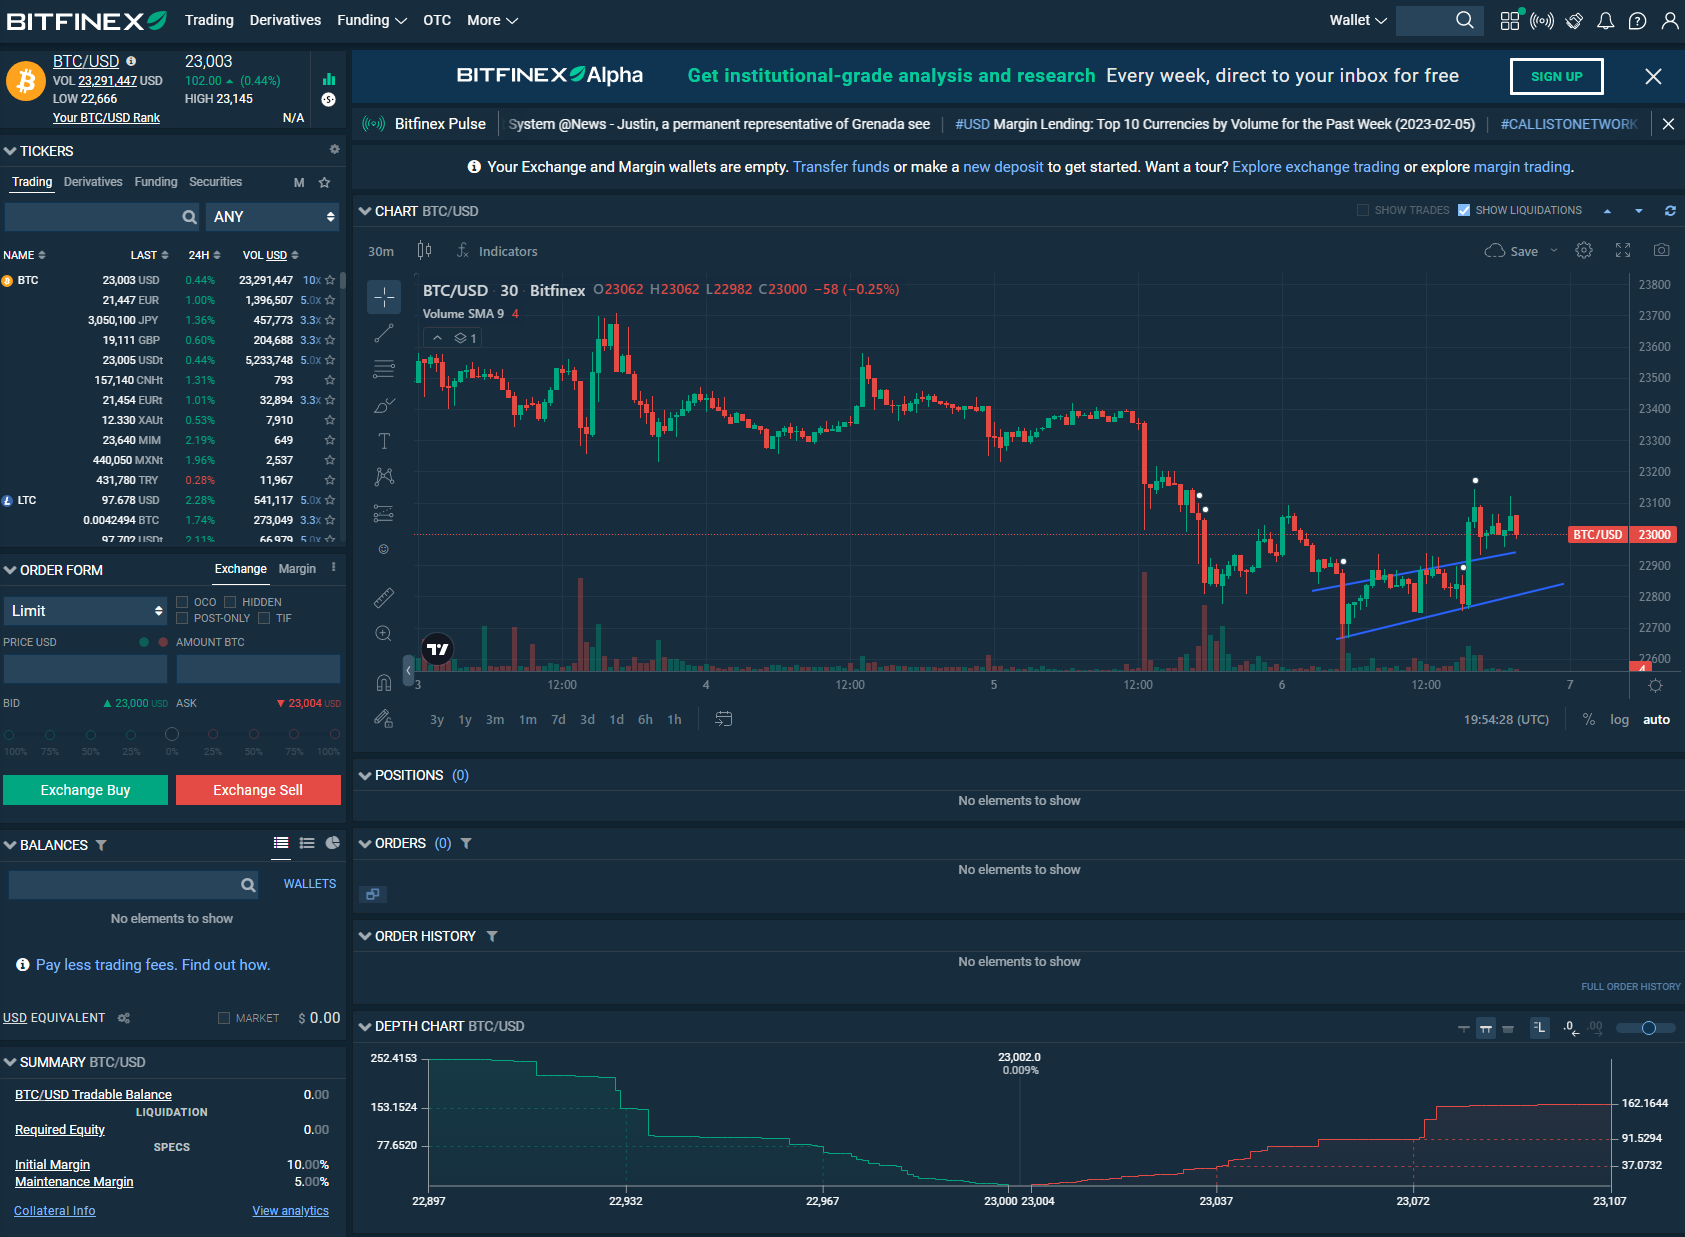The width and height of the screenshot is (1685, 1237).
Task: Enable the TIF order option
Action: [x=264, y=618]
